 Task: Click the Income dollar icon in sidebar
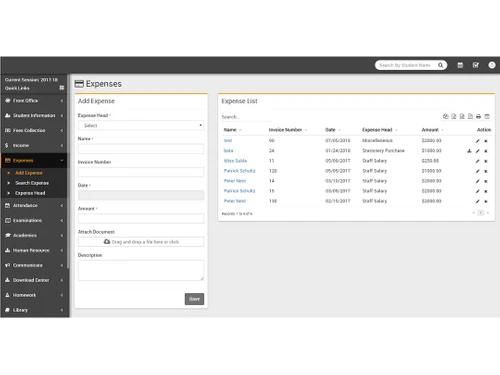(7, 145)
